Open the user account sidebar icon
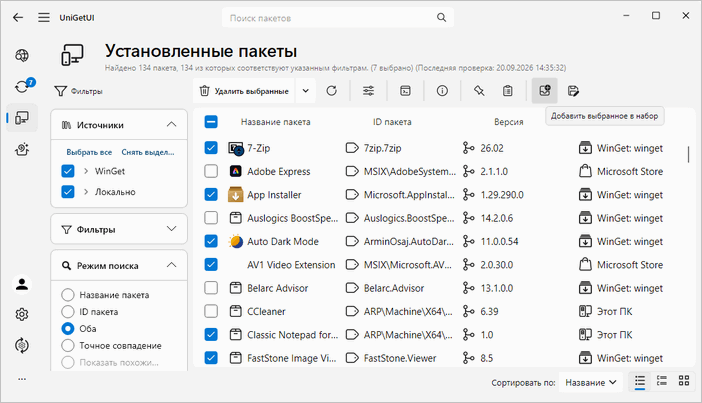This screenshot has width=702, height=403. click(22, 284)
